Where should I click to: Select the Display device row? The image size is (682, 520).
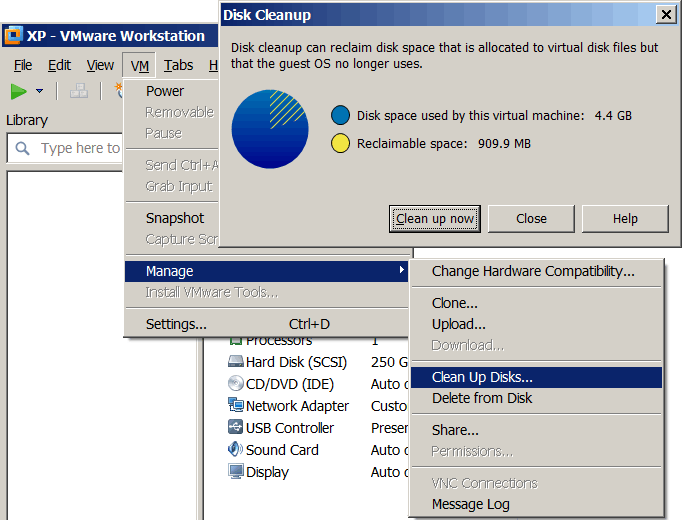click(x=318, y=472)
